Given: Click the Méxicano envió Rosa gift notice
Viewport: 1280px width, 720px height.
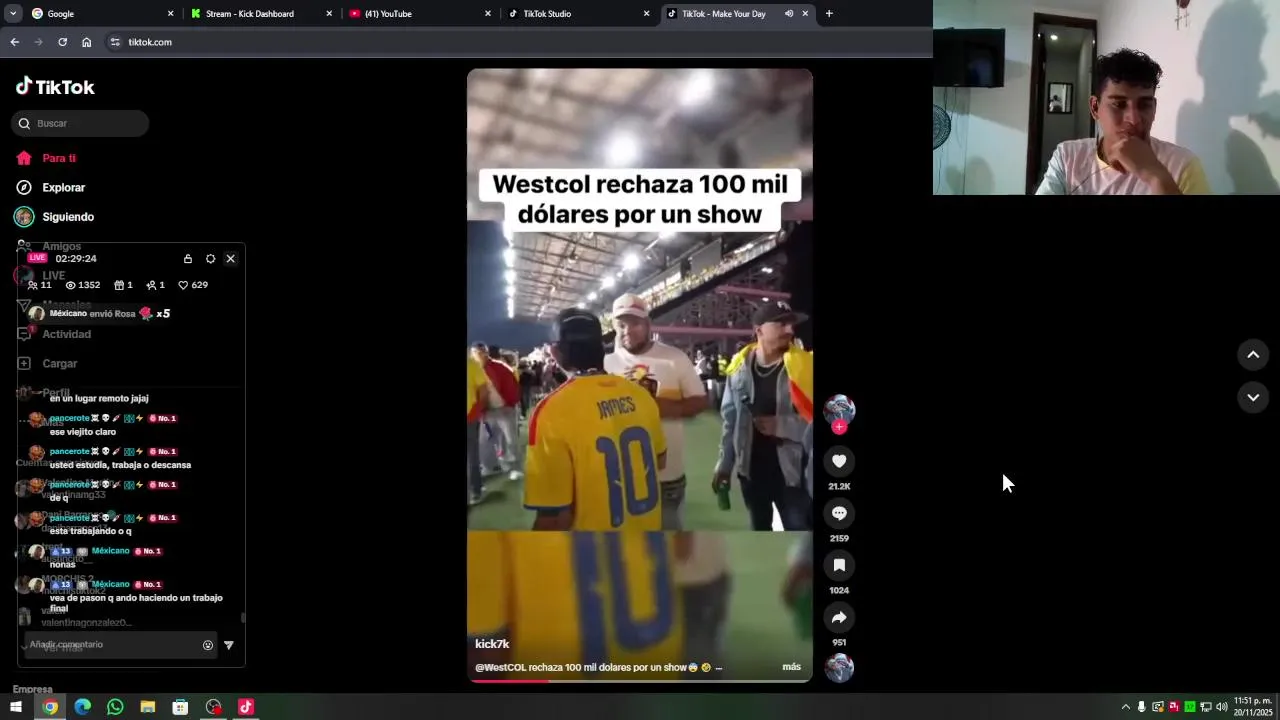Looking at the screenshot, I should click(100, 313).
